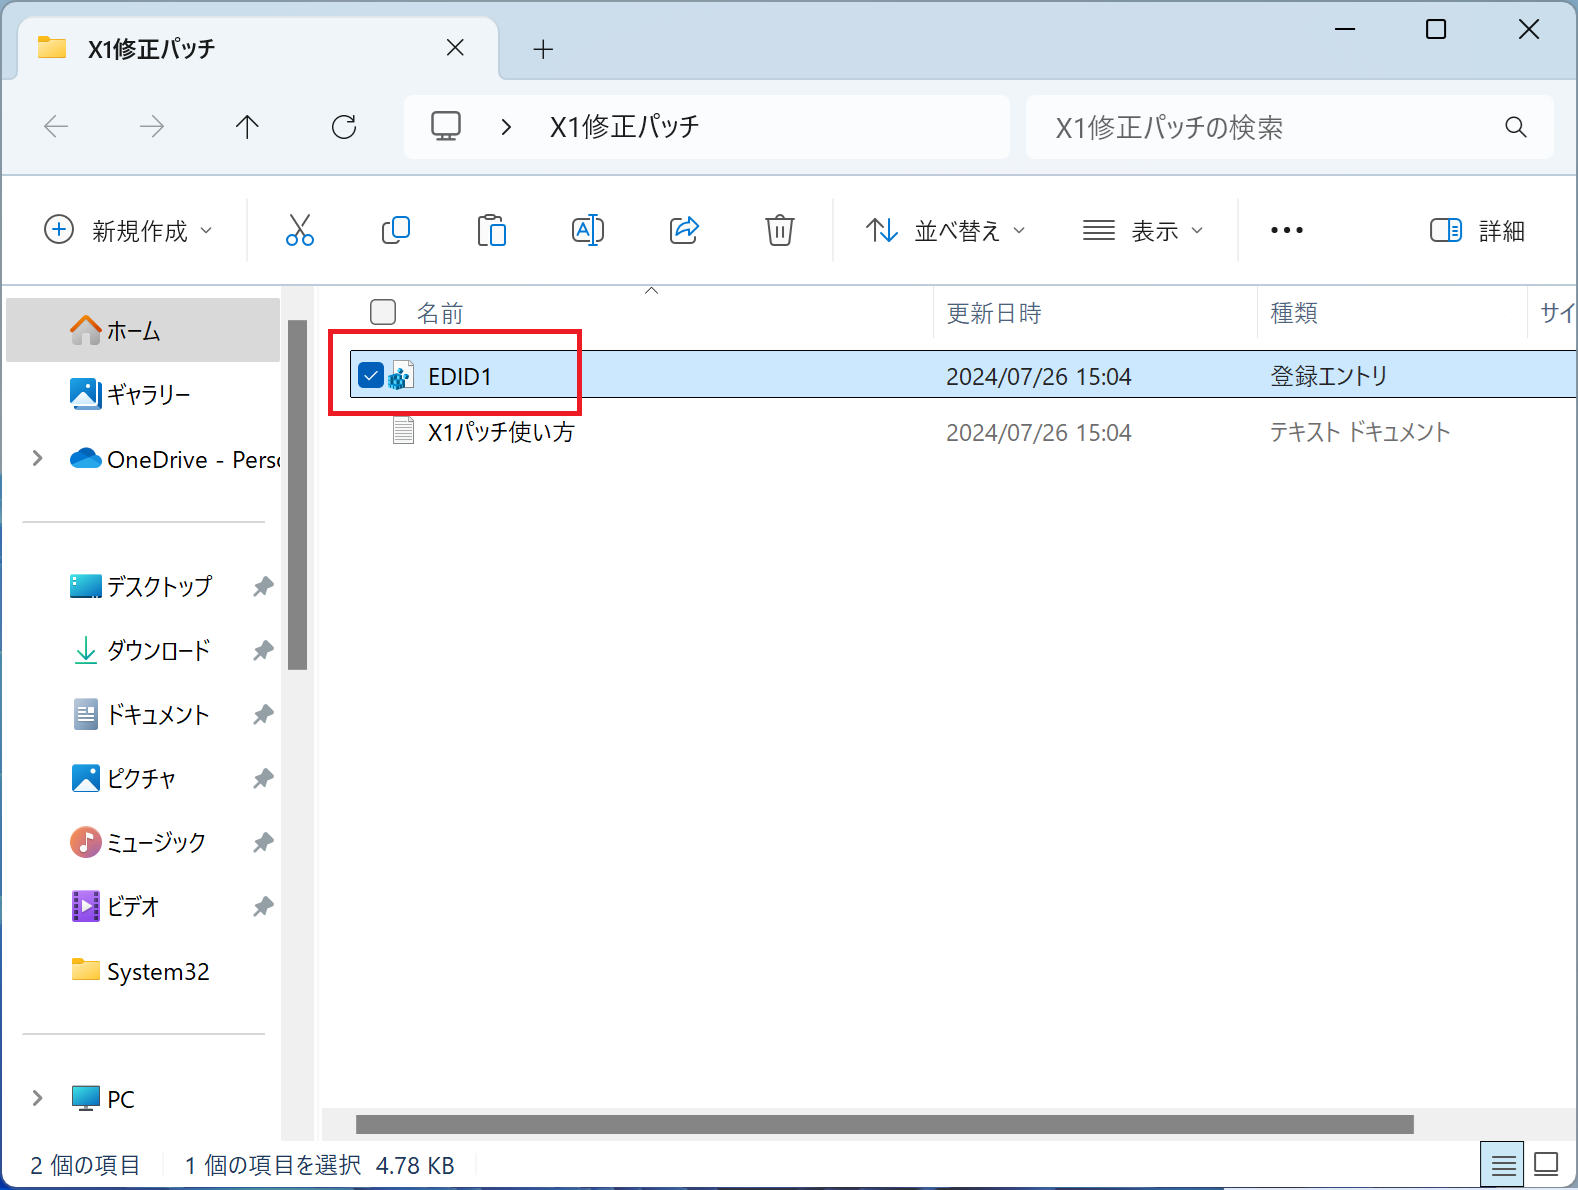Refresh the folder view
The image size is (1578, 1190).
(344, 127)
